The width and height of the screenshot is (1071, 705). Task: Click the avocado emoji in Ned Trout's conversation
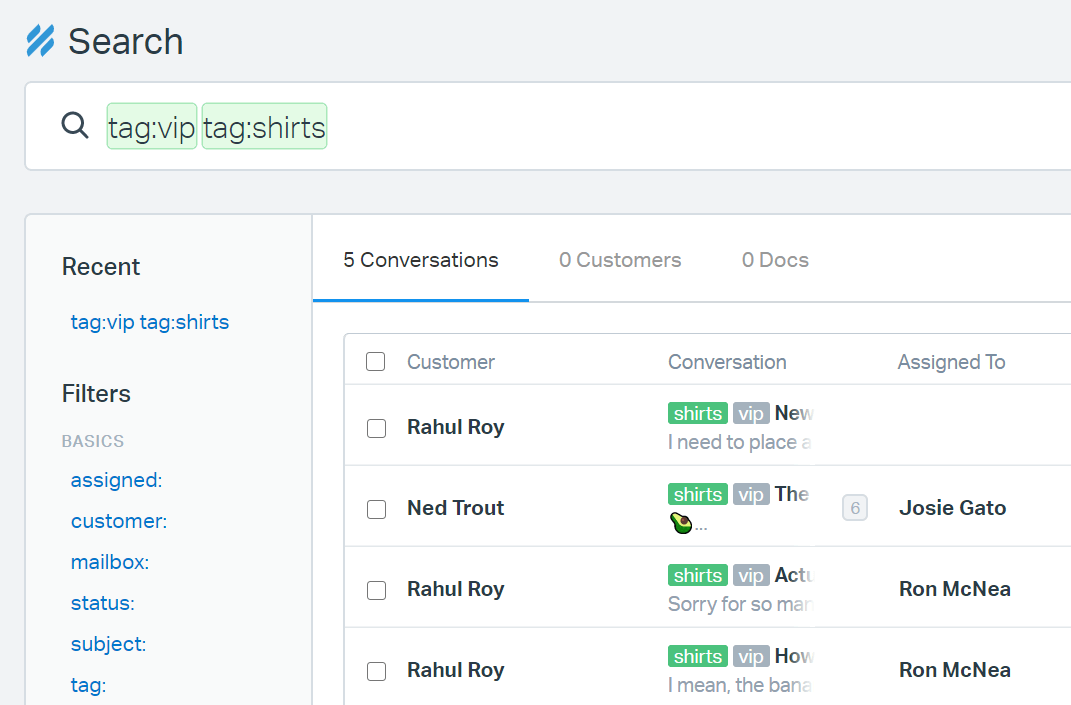point(680,523)
